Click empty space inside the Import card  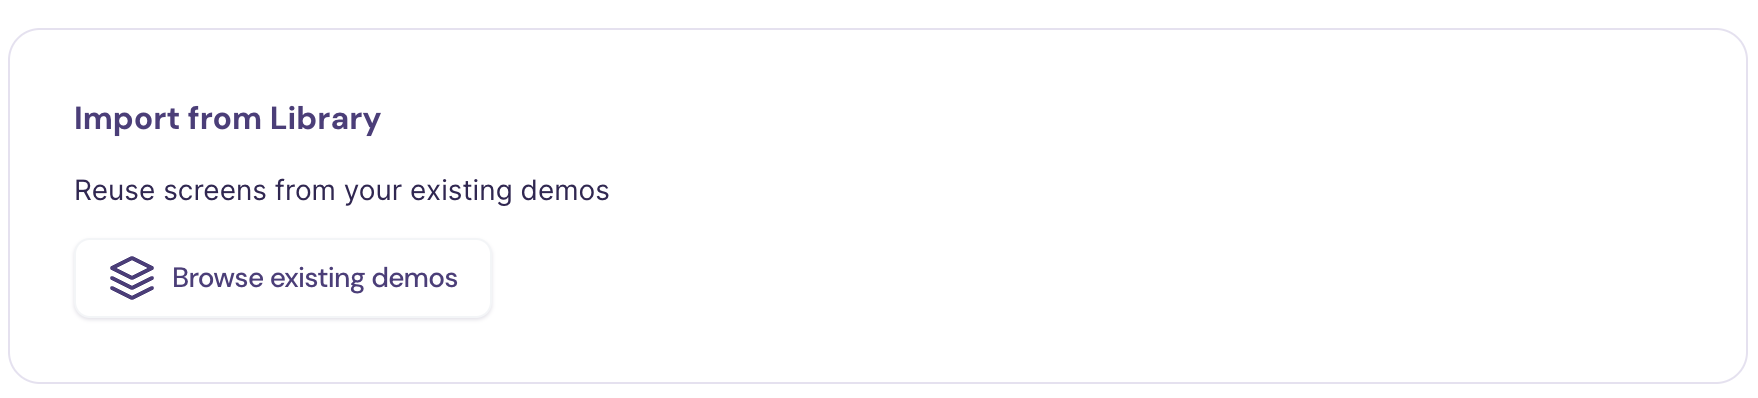[x=1100, y=200]
